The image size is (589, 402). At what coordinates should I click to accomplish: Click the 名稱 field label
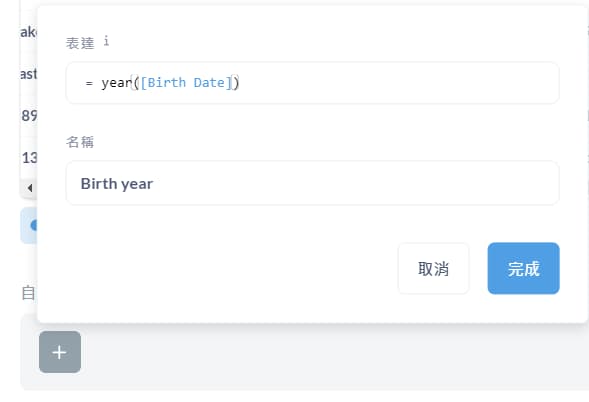[x=80, y=142]
